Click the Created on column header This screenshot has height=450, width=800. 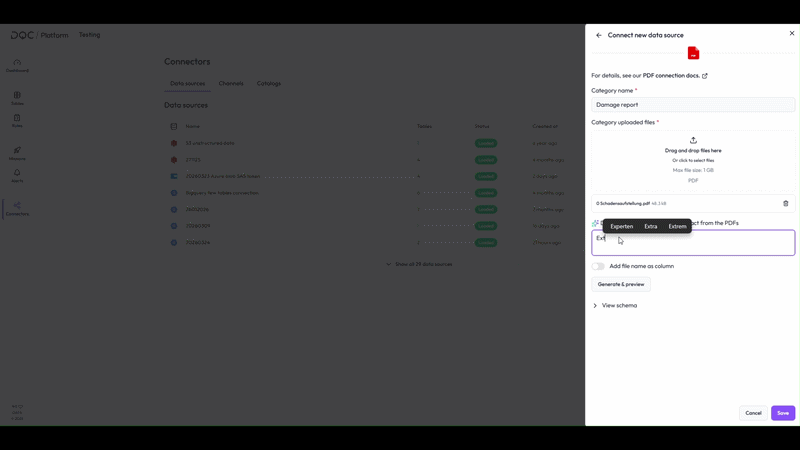coord(545,127)
